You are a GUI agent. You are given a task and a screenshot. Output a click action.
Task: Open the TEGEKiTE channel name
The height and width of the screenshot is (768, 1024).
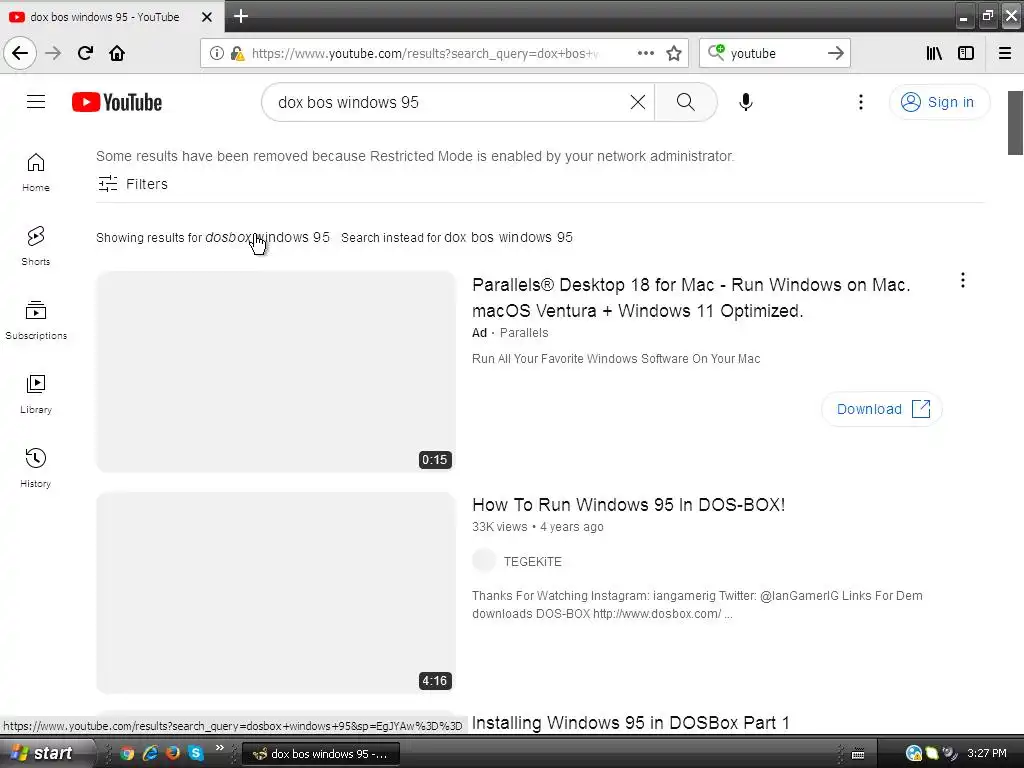[532, 562]
